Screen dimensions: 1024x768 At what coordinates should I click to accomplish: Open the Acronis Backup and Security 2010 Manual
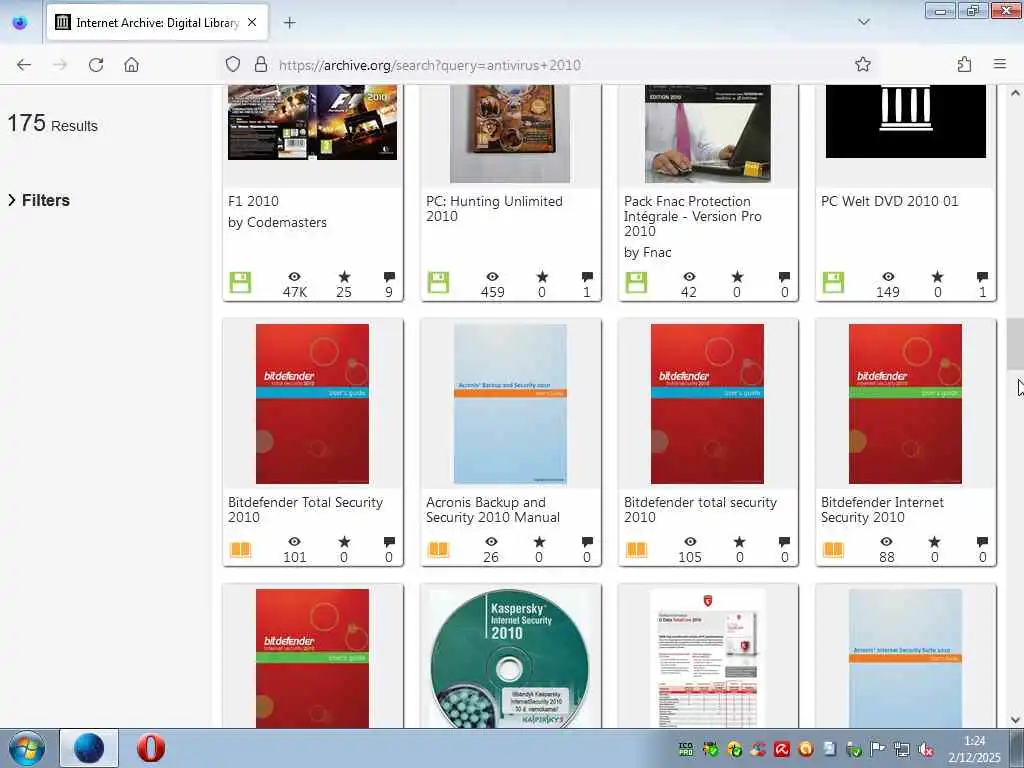coord(492,509)
